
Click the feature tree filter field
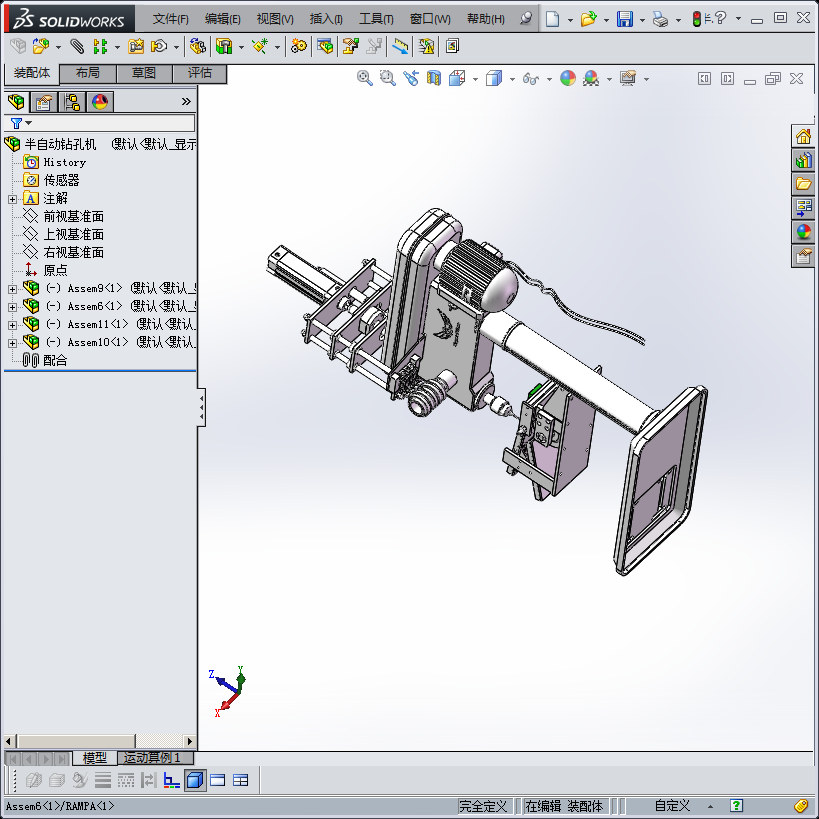(100, 123)
